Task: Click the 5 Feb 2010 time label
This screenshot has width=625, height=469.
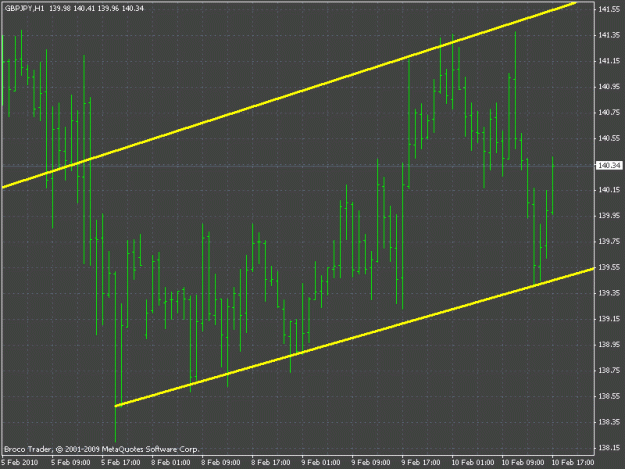Action: coord(20,462)
